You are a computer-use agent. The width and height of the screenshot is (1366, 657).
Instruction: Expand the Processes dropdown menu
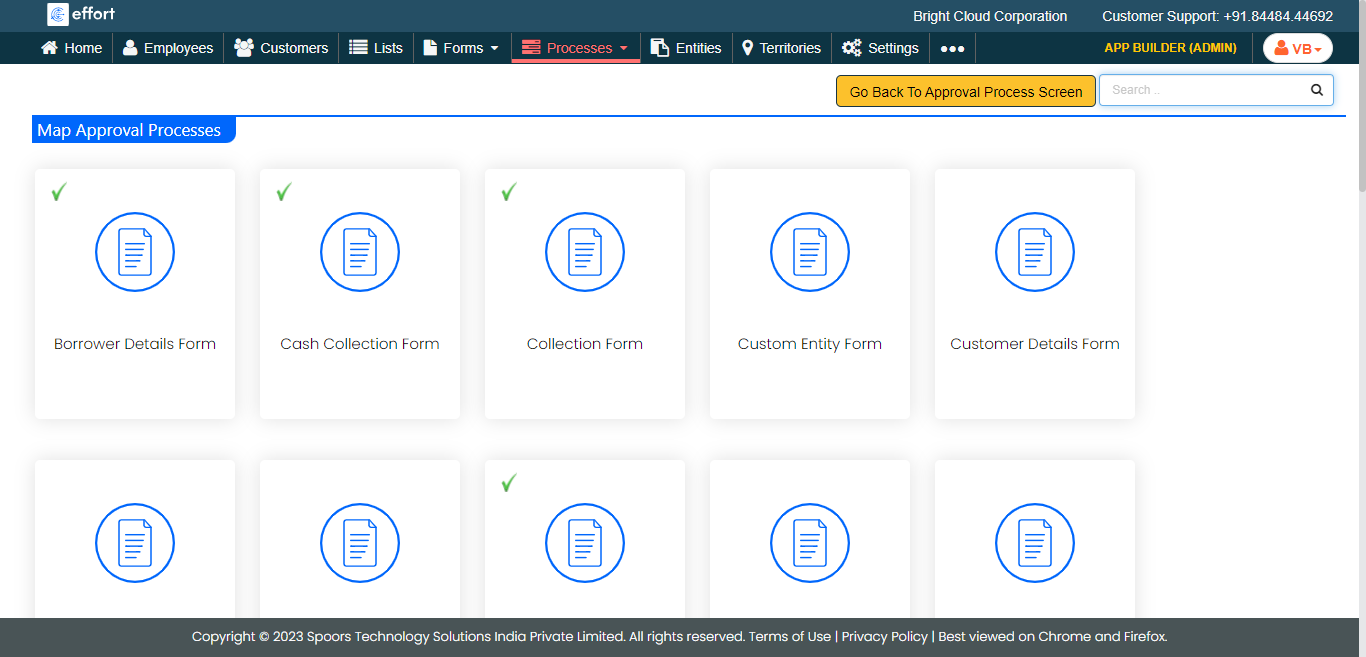coord(575,48)
